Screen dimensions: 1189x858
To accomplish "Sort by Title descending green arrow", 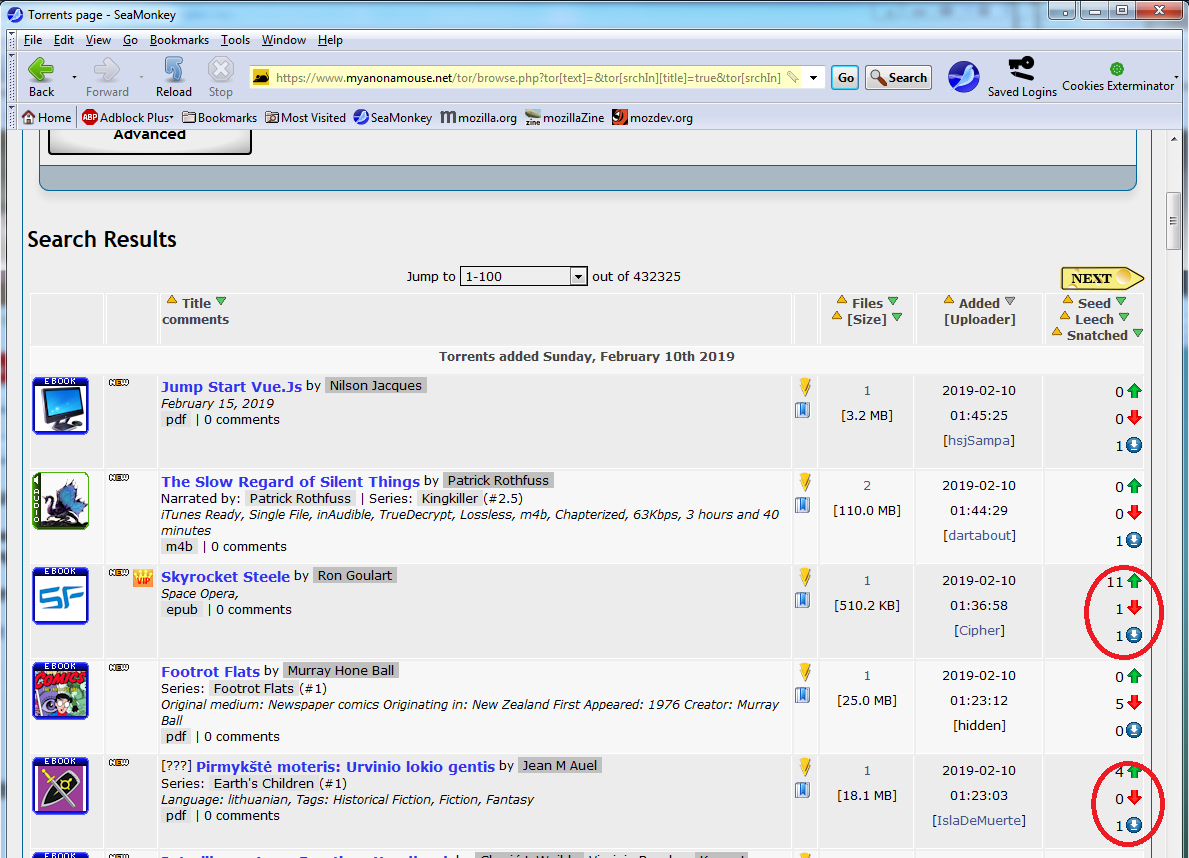I will coord(221,301).
